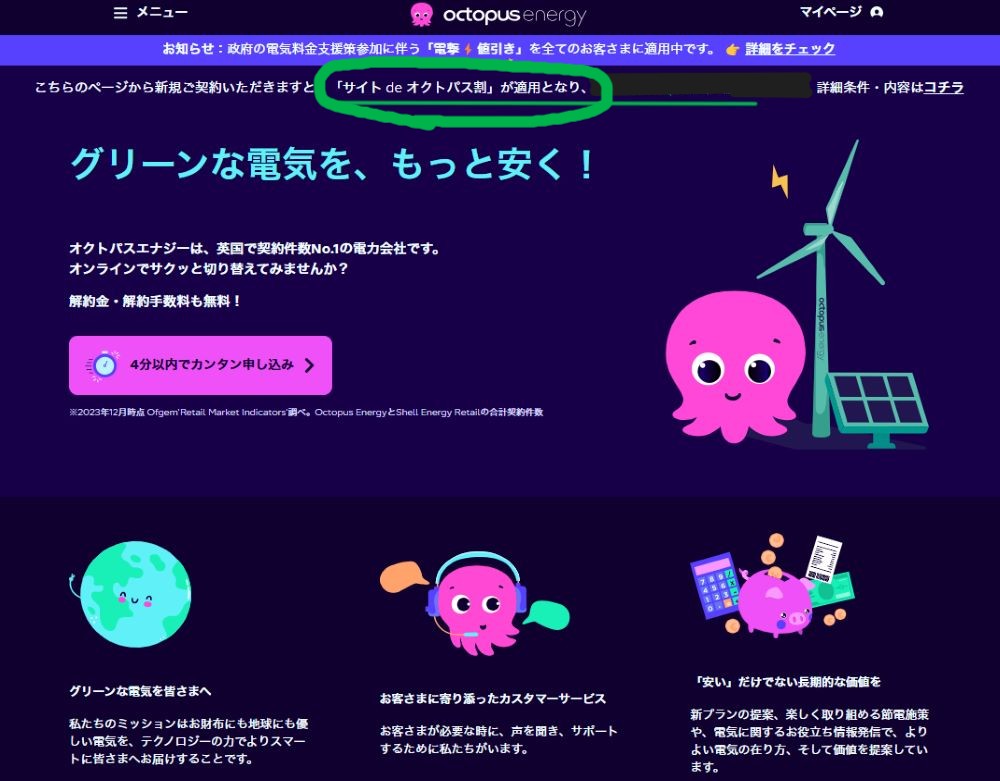Click the お知らせ announcement banner text

point(439,48)
